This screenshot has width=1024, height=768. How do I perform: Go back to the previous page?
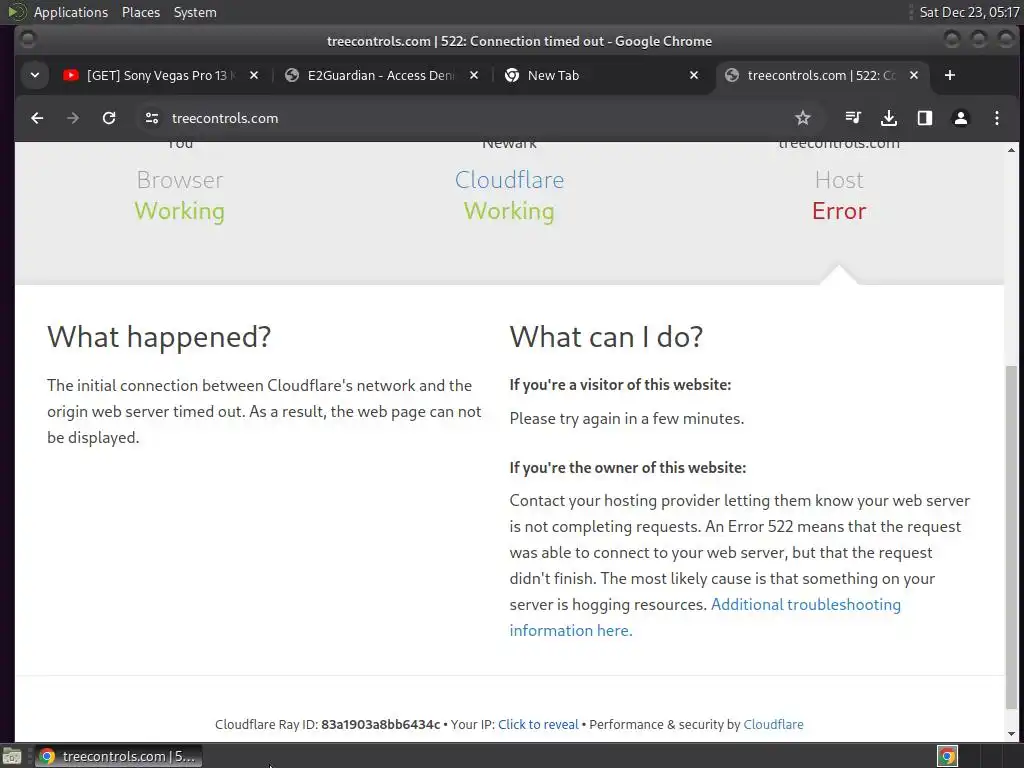[37, 118]
